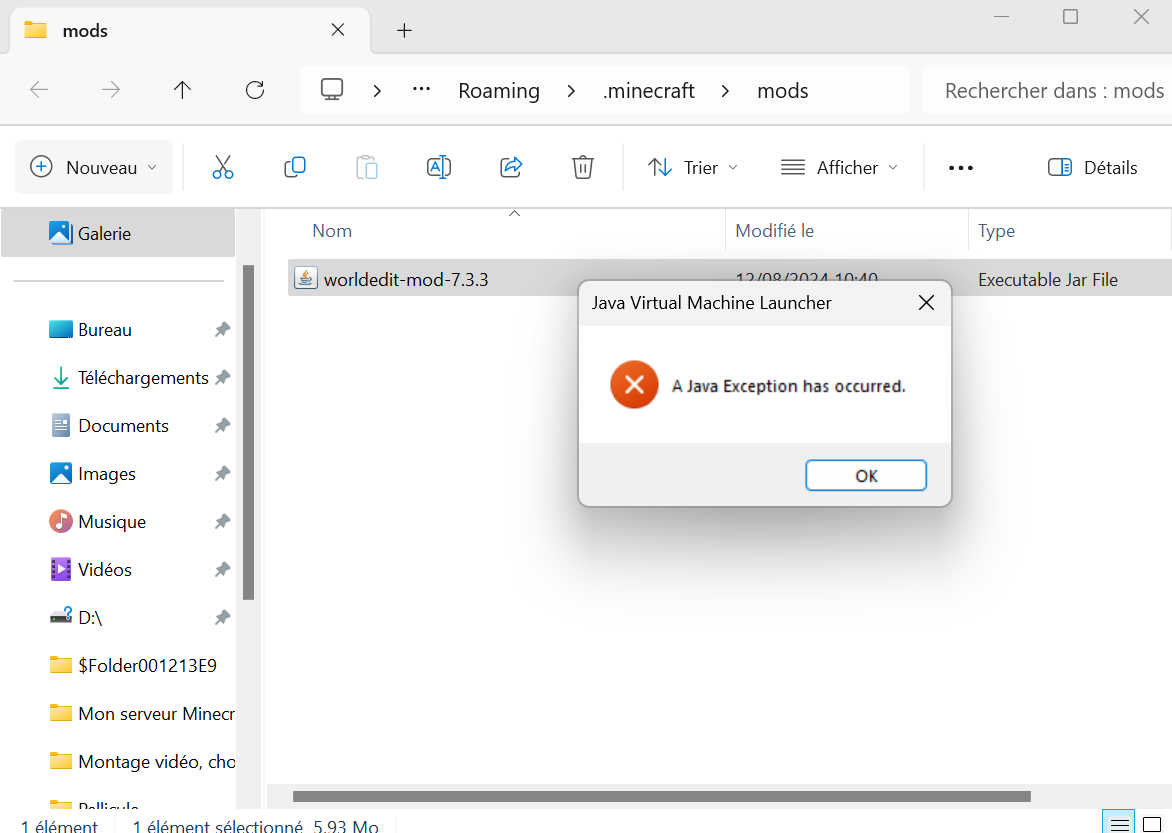Unpin Musique using its pin icon
This screenshot has width=1172, height=833.
pos(222,521)
